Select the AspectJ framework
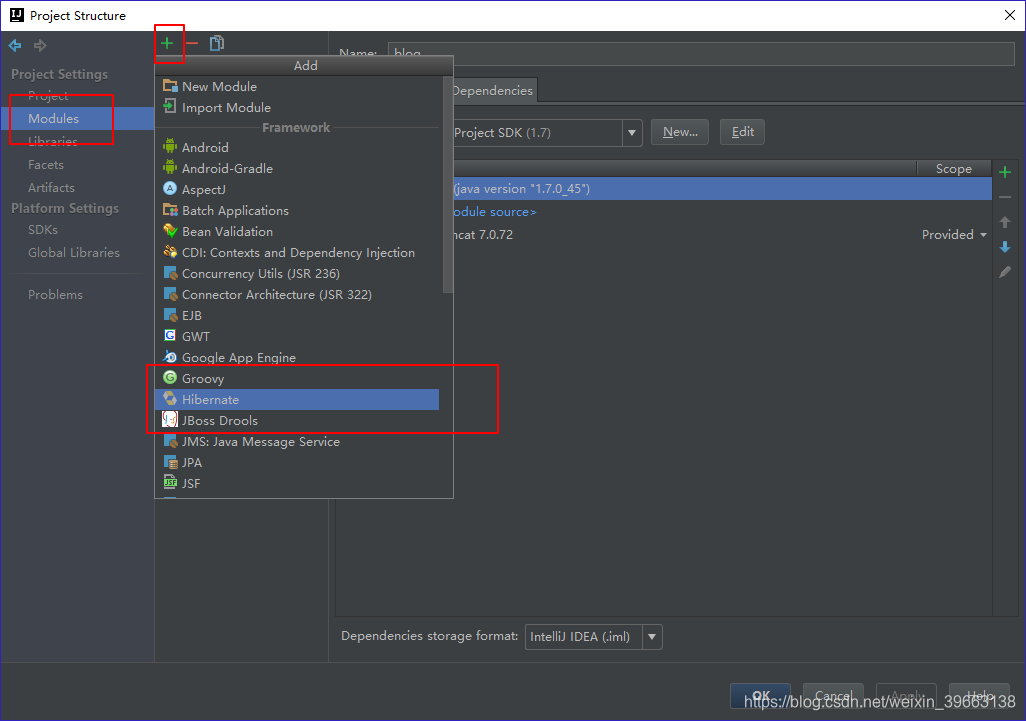This screenshot has height=721, width=1026. point(299,189)
